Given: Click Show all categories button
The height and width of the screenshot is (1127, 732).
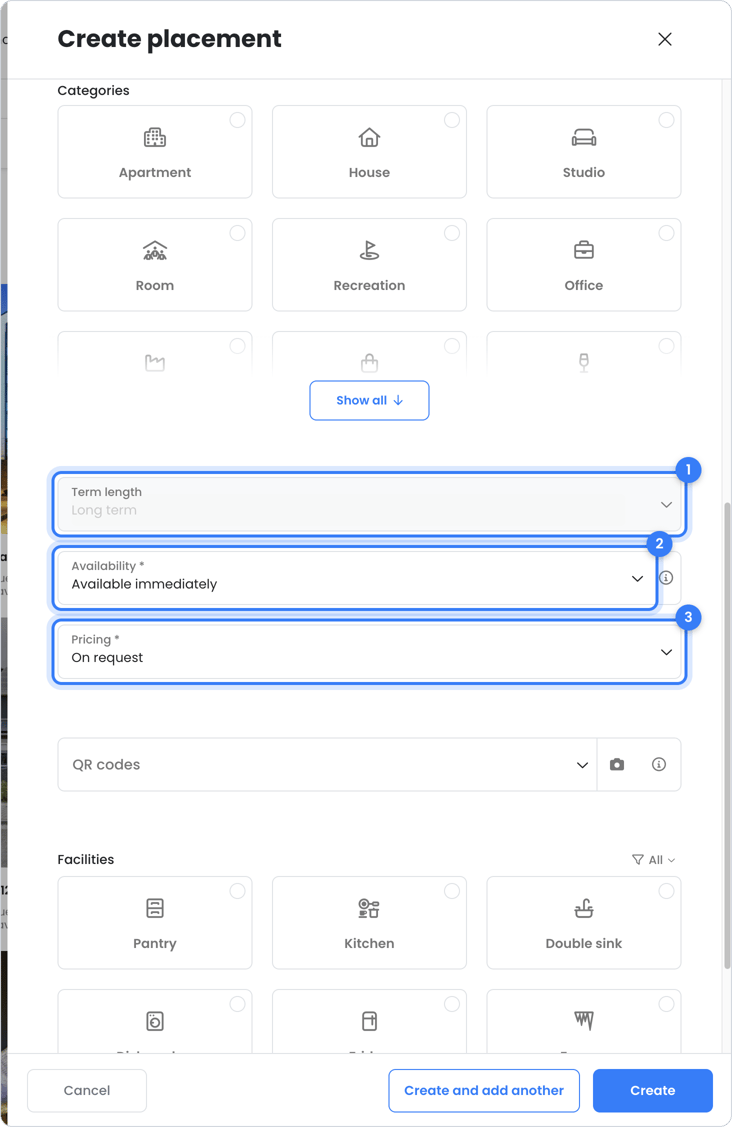Looking at the screenshot, I should click(x=369, y=400).
